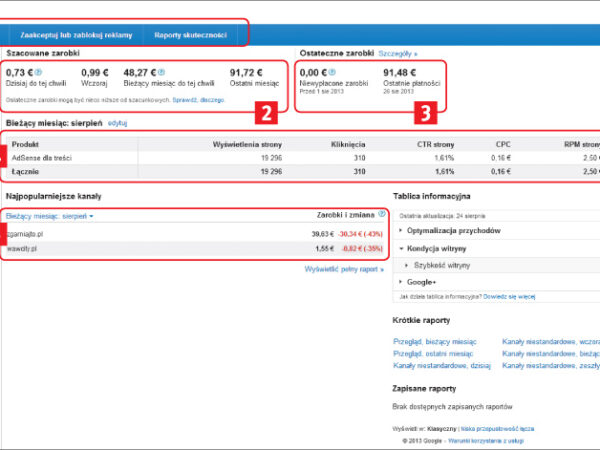Click the edytuj link next to current month

(x=118, y=122)
